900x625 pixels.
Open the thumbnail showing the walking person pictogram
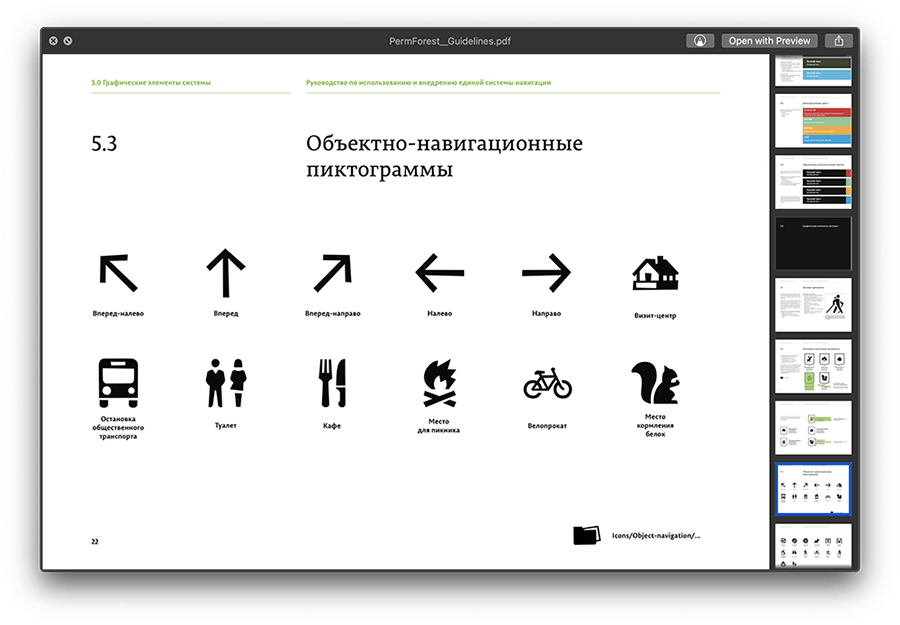(813, 304)
